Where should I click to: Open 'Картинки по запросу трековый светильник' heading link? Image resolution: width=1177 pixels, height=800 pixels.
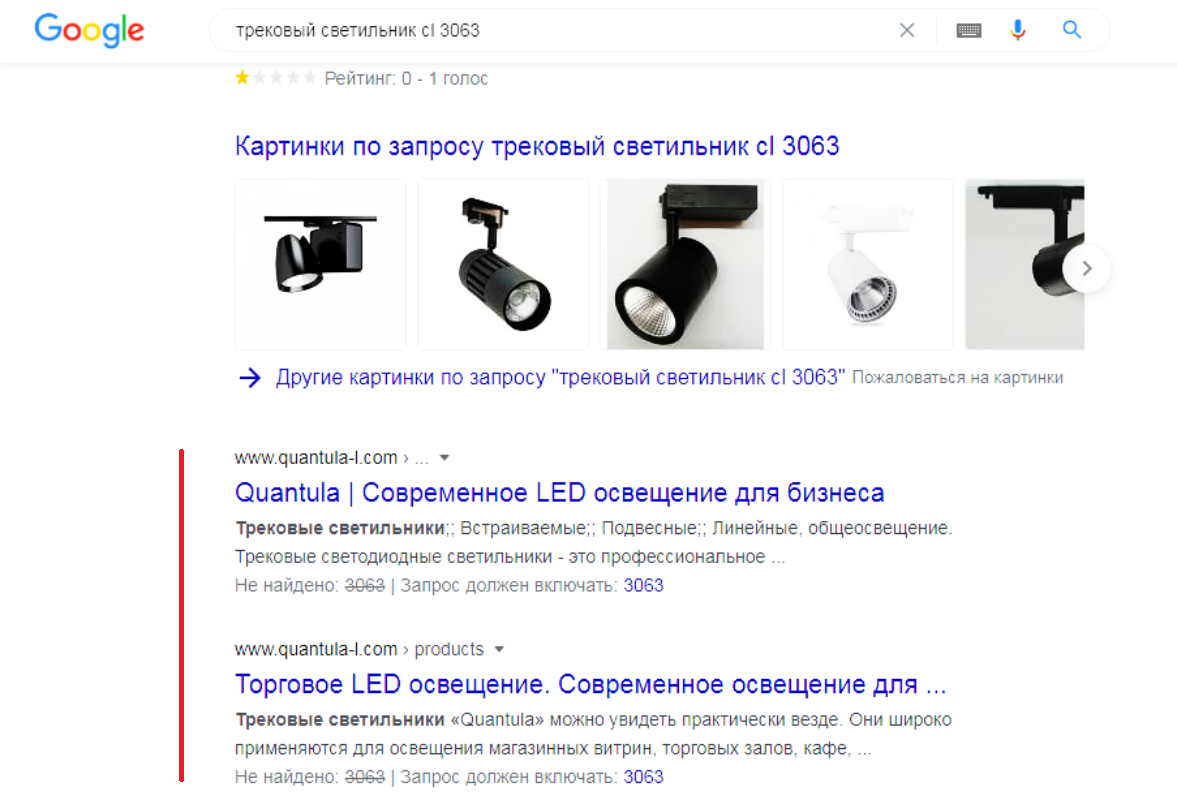pyautogui.click(x=537, y=146)
